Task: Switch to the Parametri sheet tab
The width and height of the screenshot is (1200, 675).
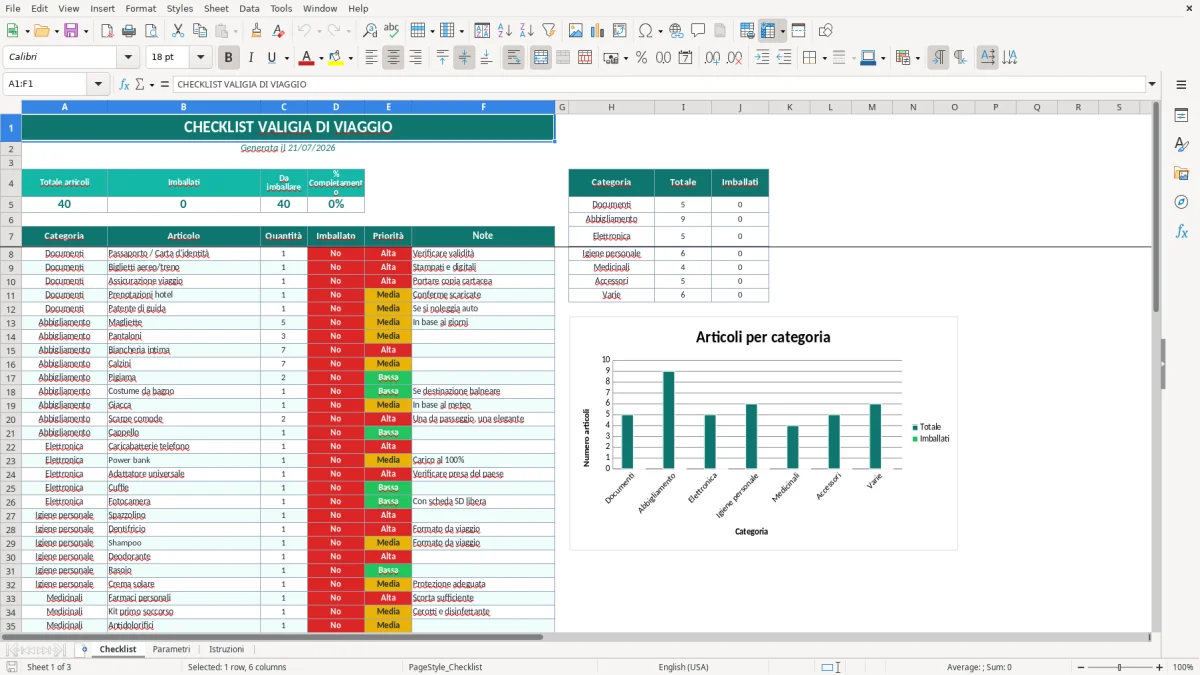Action: [x=171, y=649]
